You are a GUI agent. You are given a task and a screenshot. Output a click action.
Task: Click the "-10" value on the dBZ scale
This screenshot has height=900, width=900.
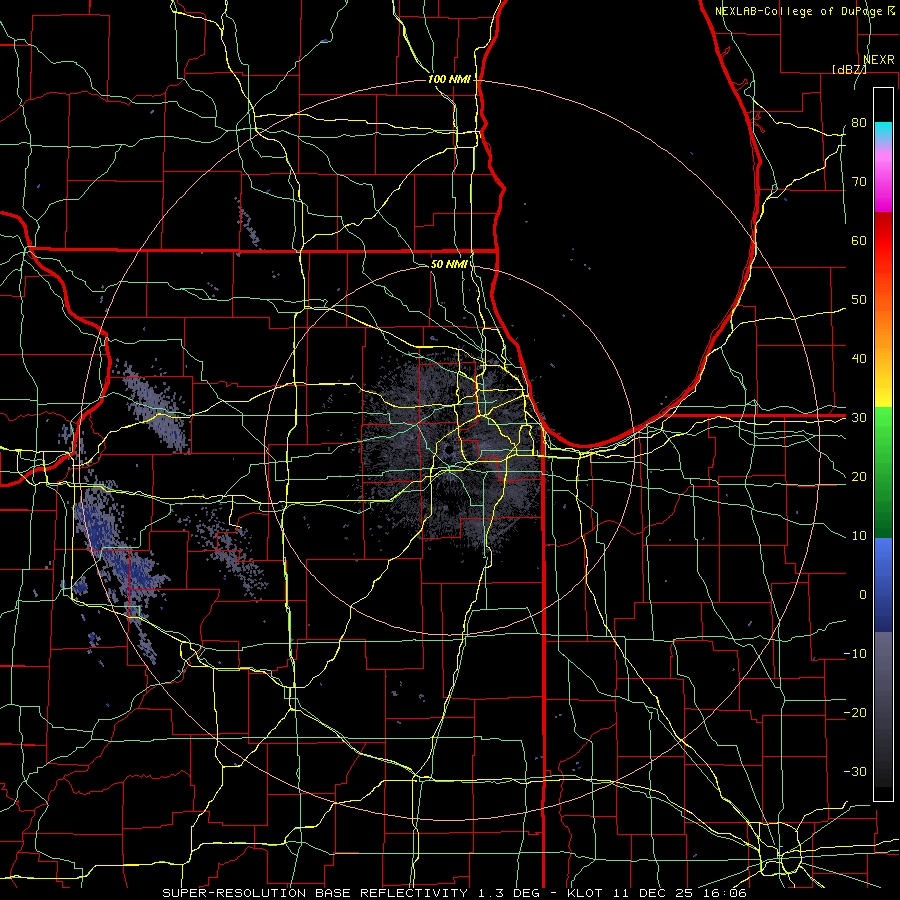[855, 654]
